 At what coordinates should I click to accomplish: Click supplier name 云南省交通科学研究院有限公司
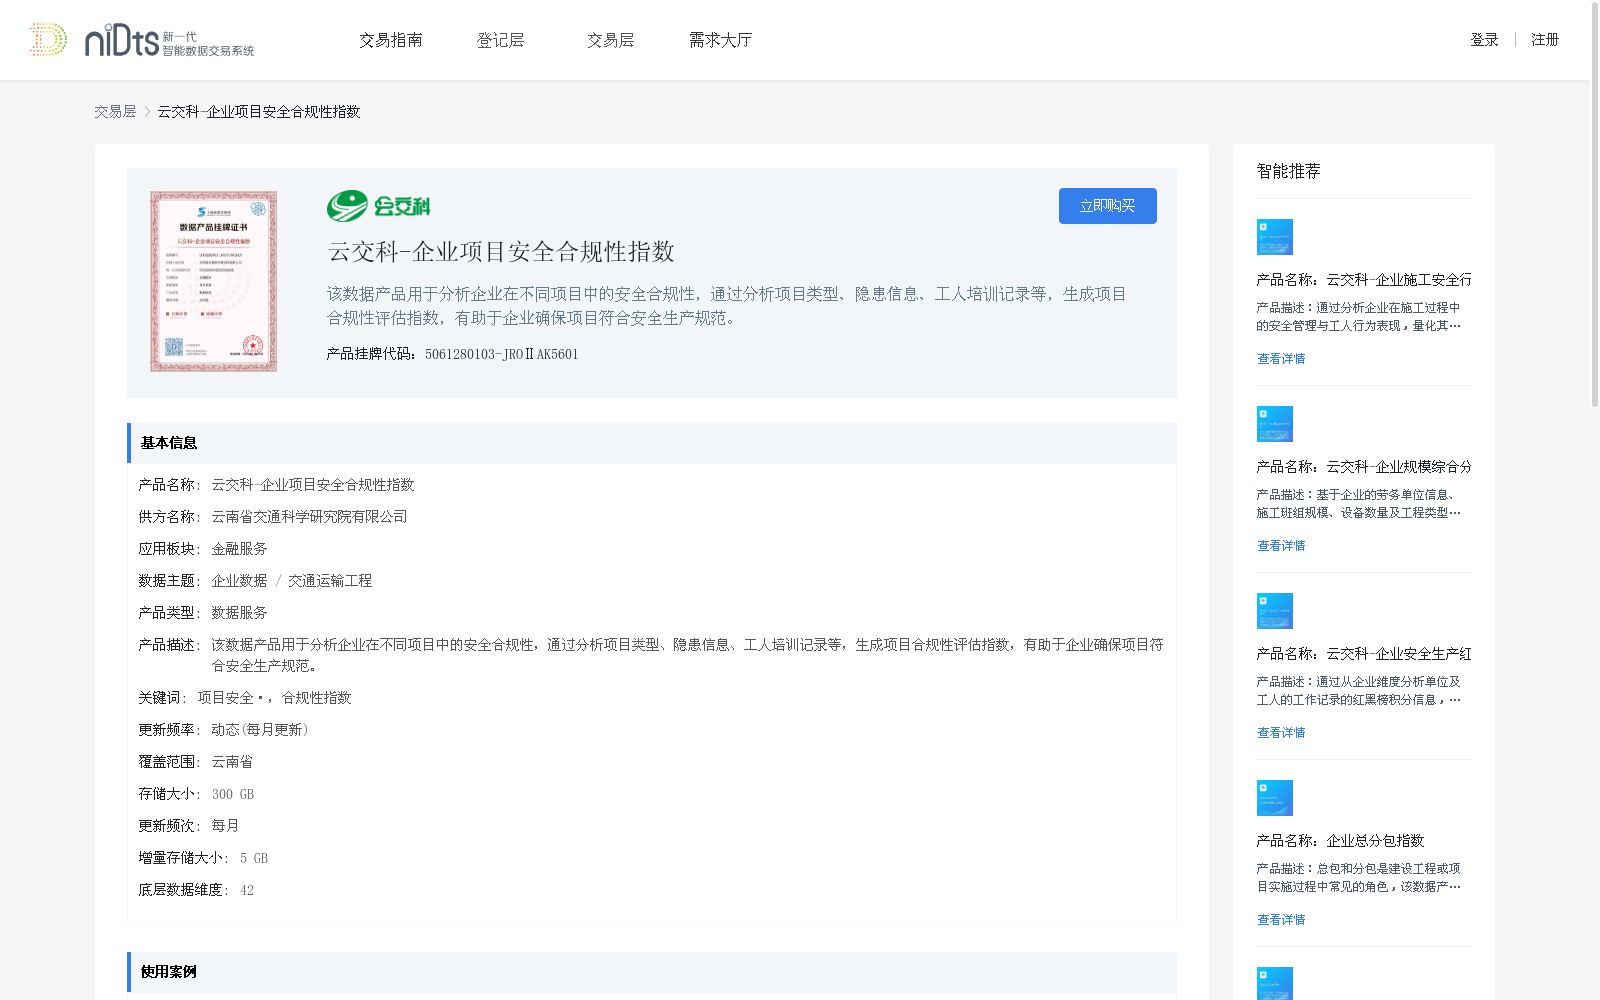point(309,517)
